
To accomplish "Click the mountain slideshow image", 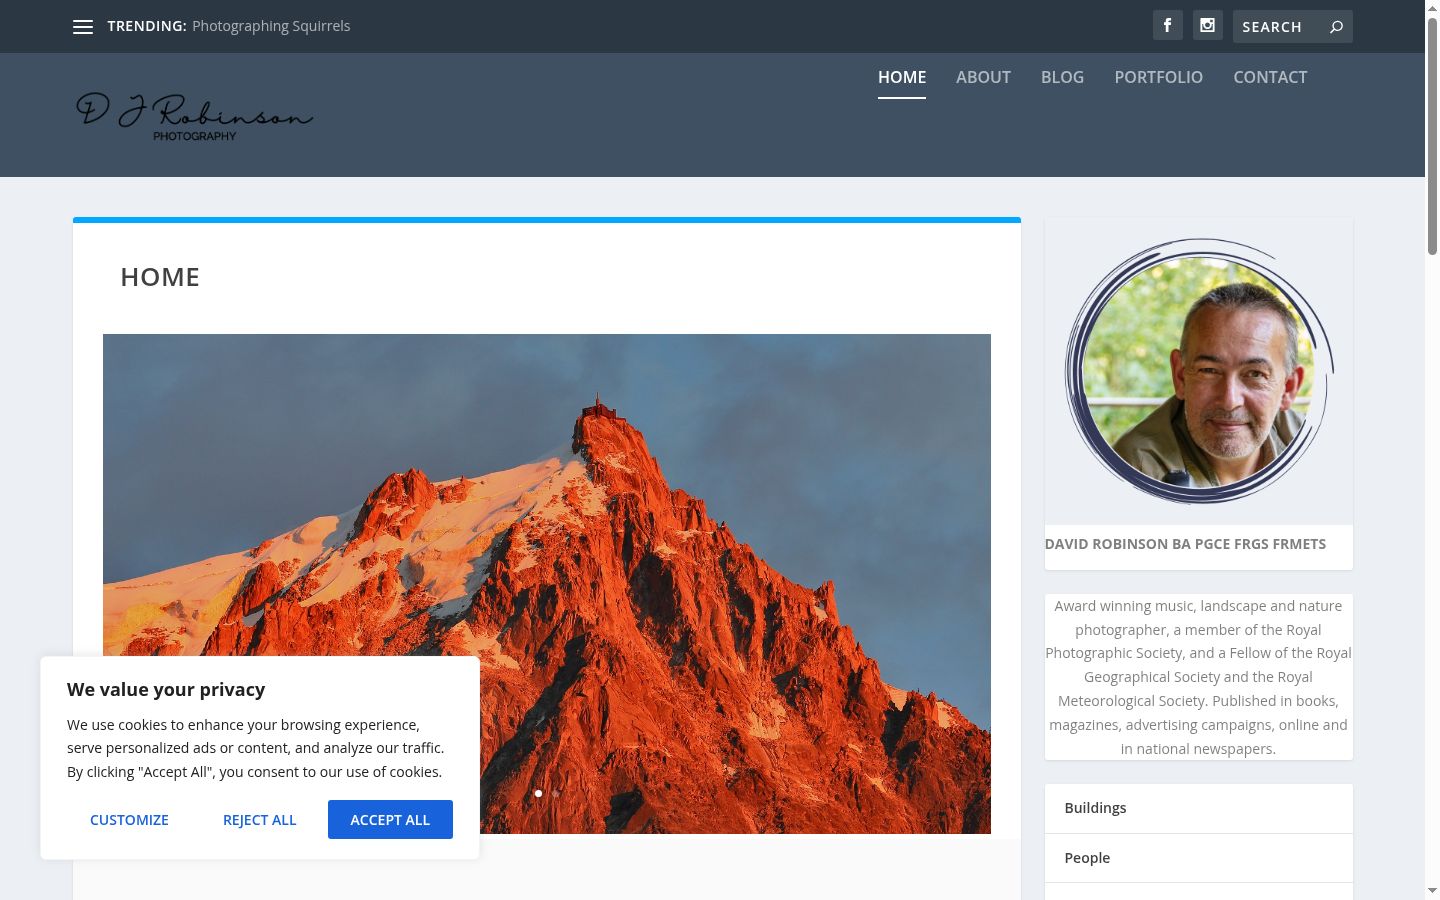I will [547, 584].
